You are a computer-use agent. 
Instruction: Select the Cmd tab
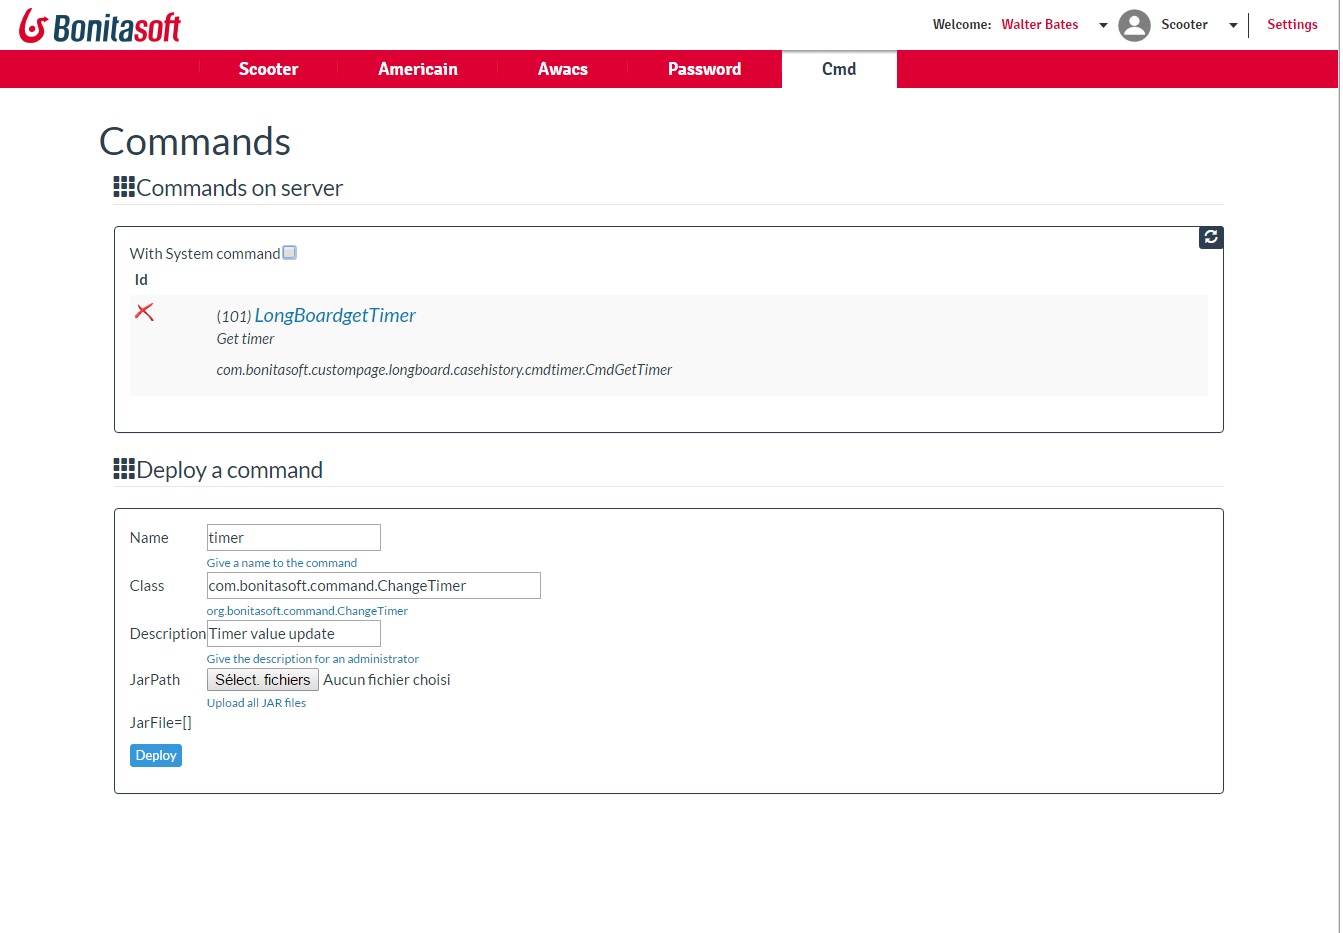(839, 69)
